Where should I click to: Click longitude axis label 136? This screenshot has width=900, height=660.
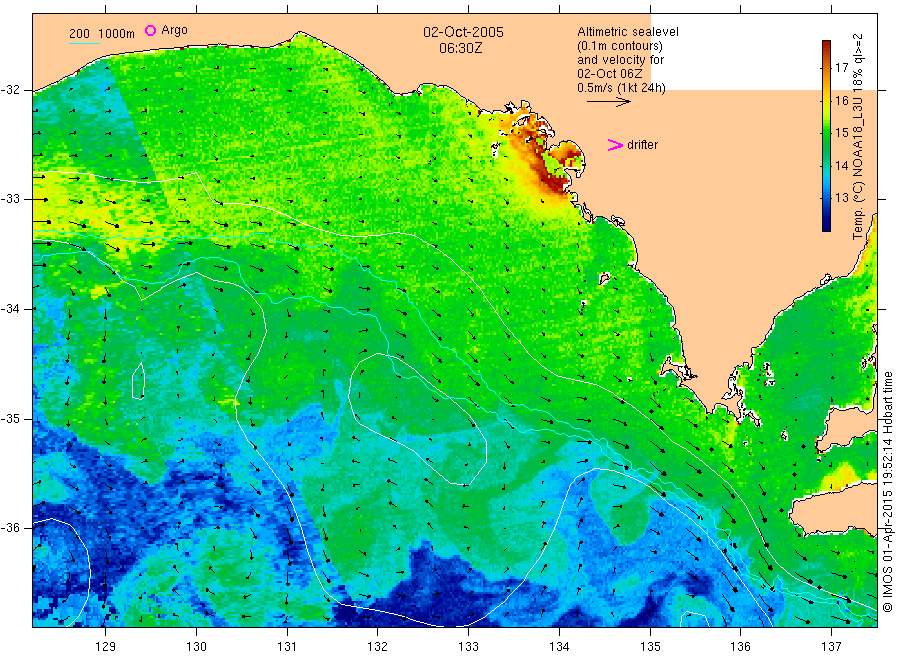click(x=740, y=647)
